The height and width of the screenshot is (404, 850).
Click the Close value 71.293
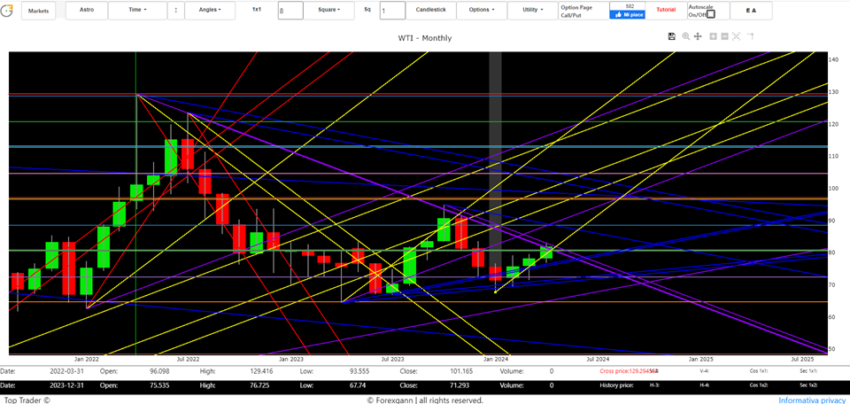pos(458,386)
